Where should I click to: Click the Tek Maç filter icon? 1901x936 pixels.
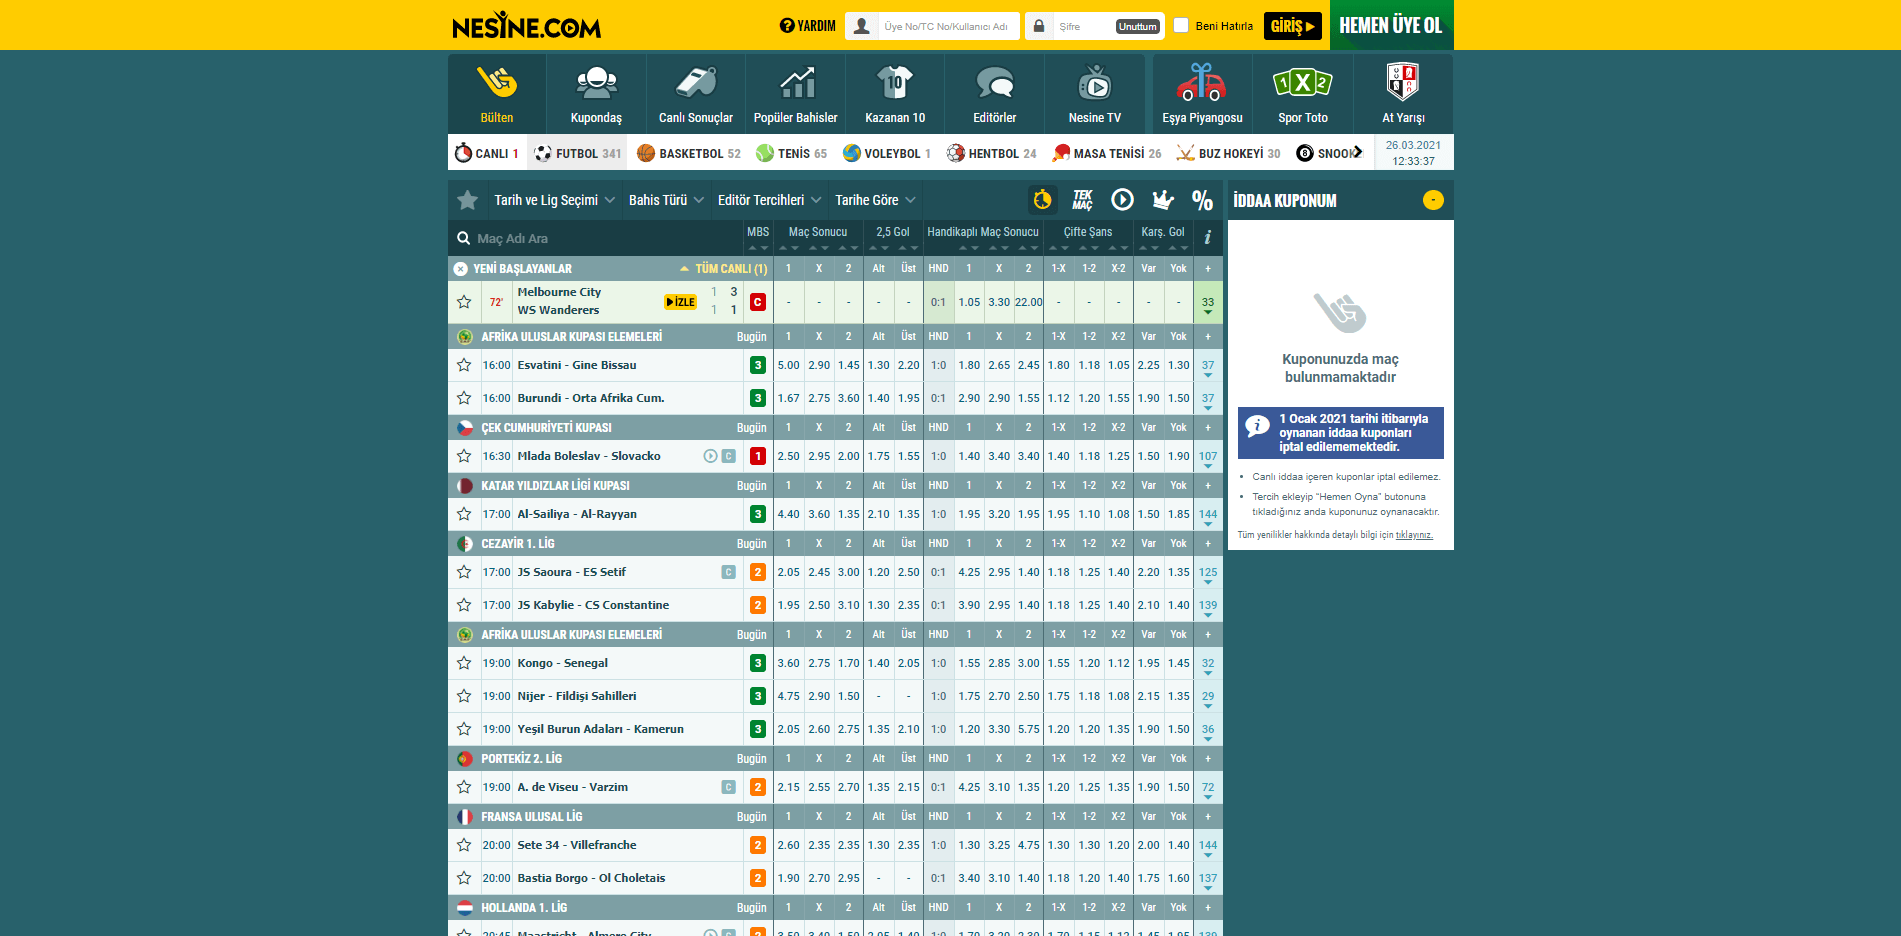point(1082,200)
